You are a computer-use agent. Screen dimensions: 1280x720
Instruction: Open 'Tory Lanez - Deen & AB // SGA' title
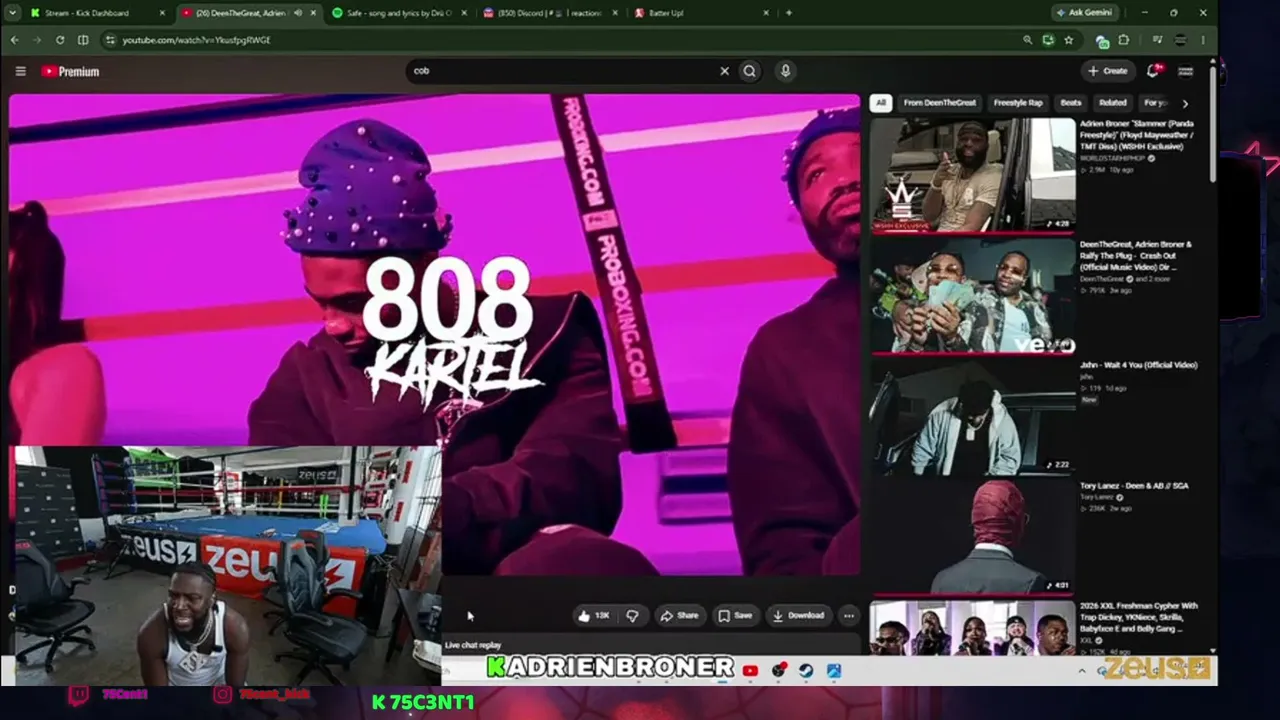1134,486
